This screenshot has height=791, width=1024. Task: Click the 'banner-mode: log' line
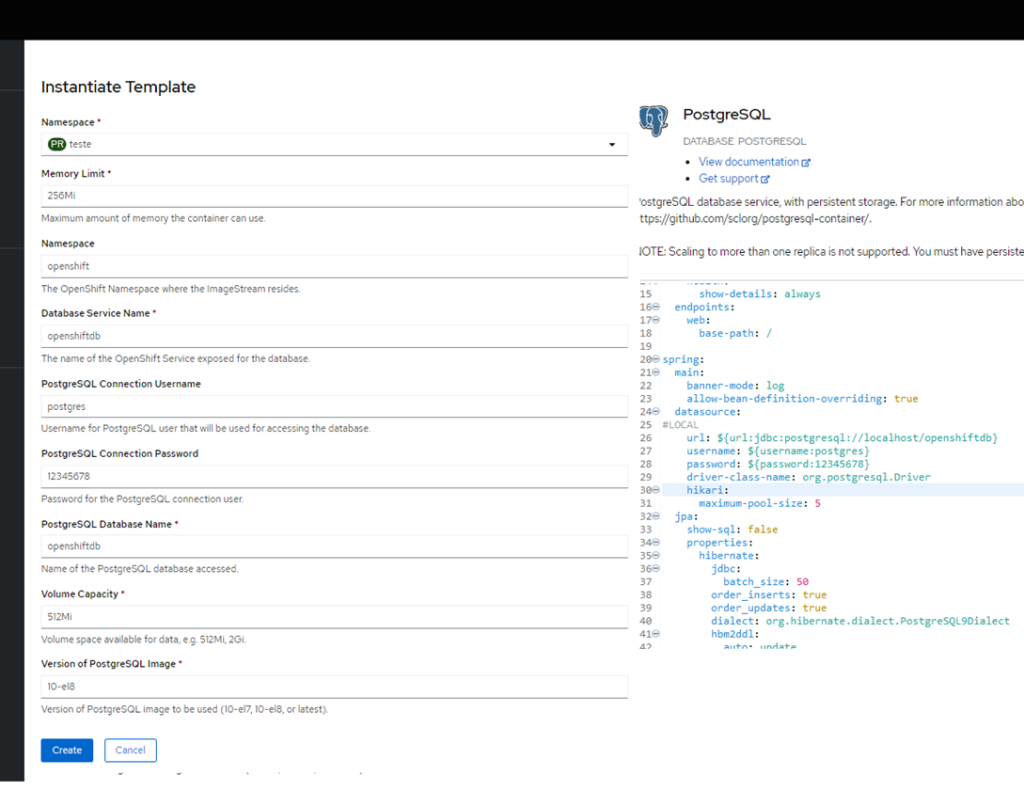click(x=735, y=385)
